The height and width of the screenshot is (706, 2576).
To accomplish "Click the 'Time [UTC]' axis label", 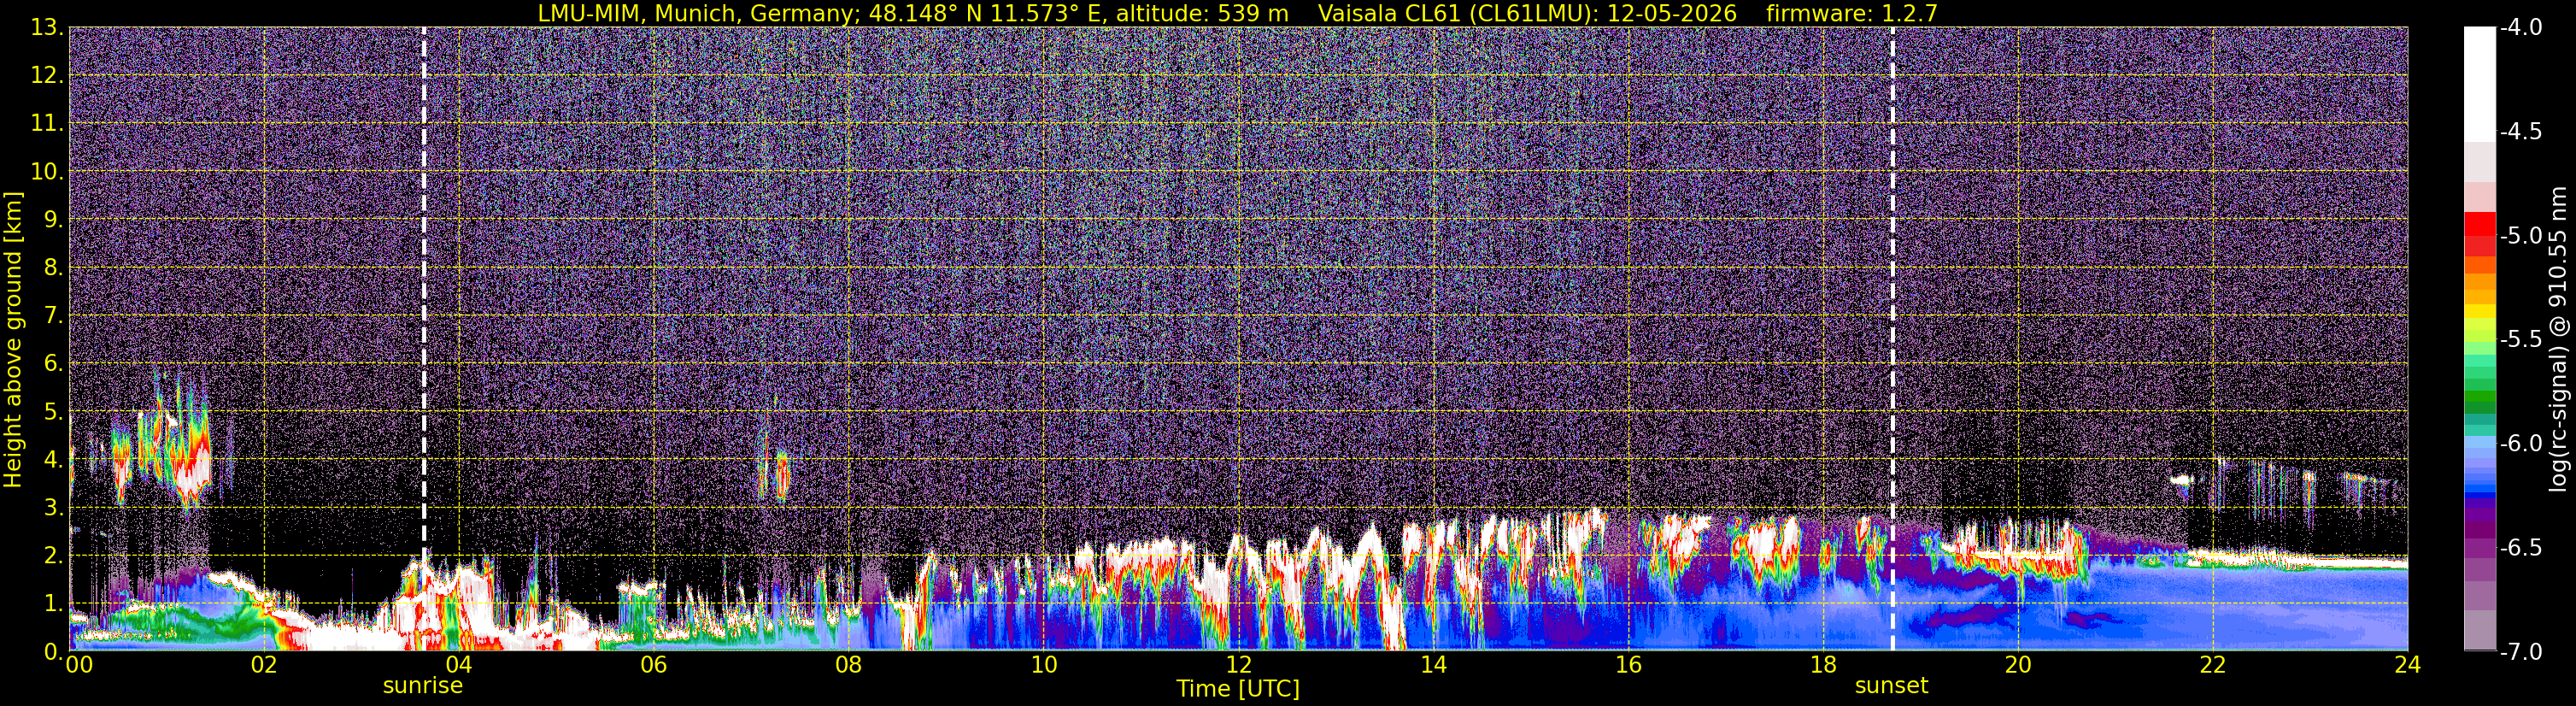I will click(x=1238, y=689).
